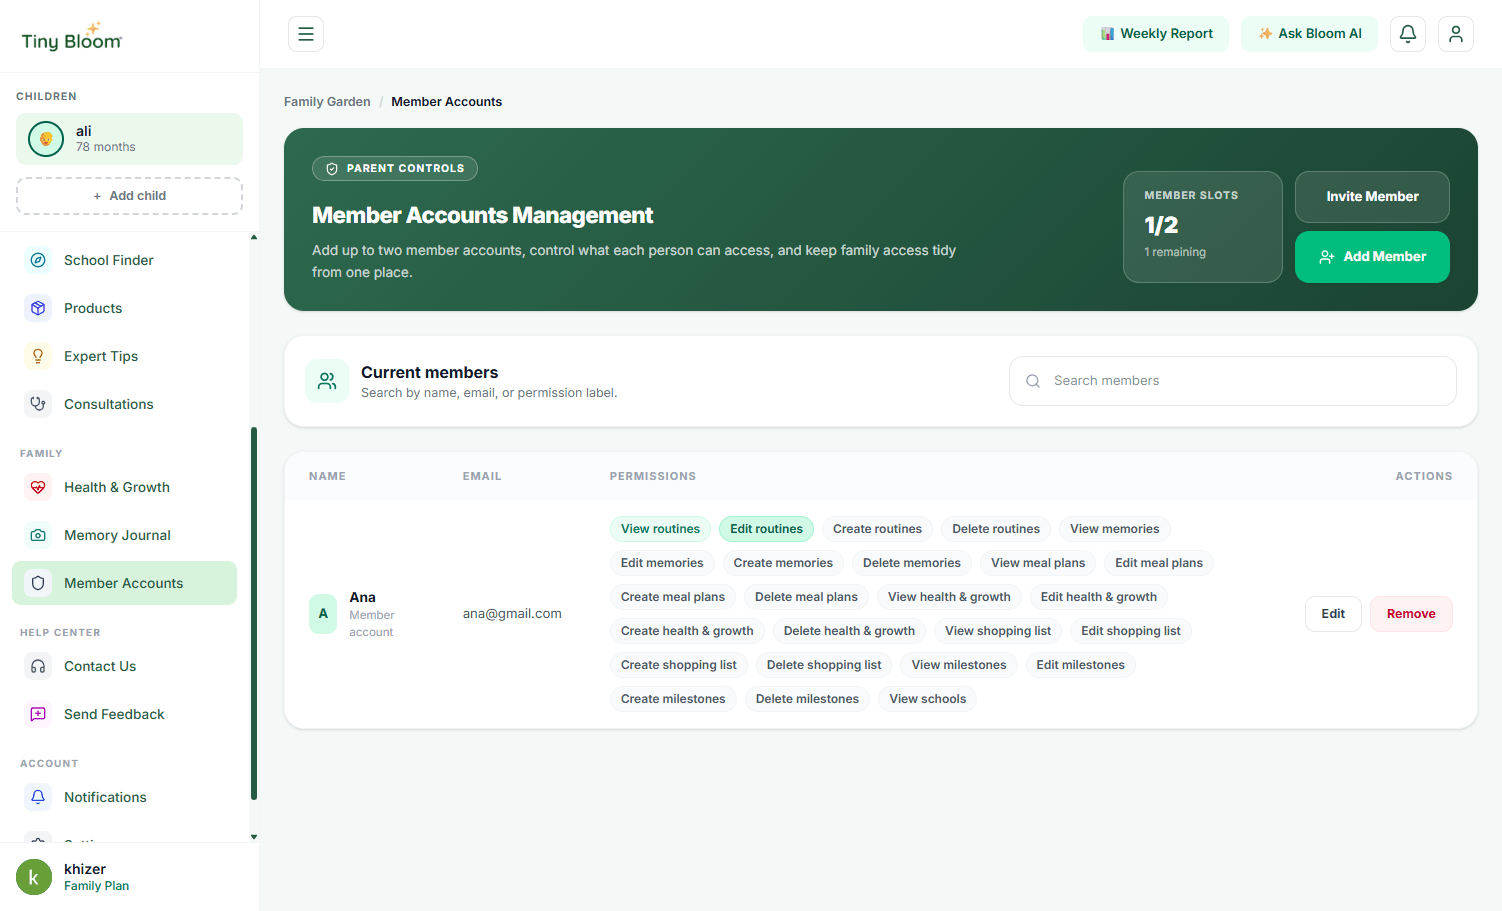
Task: Focus the Search members field
Action: click(1233, 381)
